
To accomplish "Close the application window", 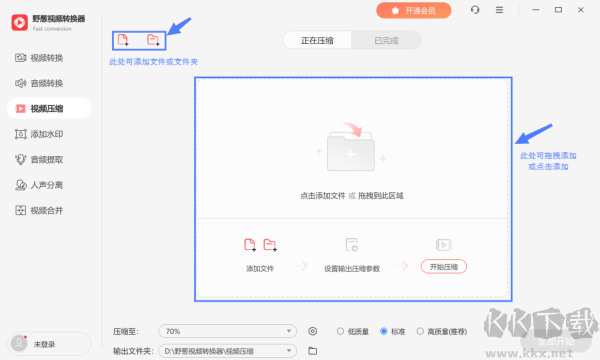I will tap(580, 10).
